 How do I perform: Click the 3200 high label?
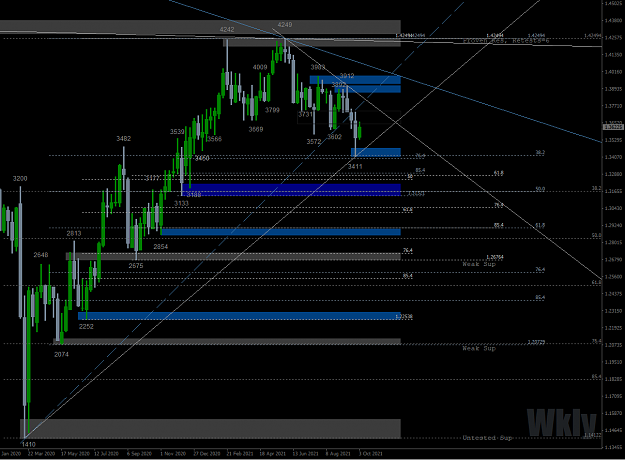20,179
